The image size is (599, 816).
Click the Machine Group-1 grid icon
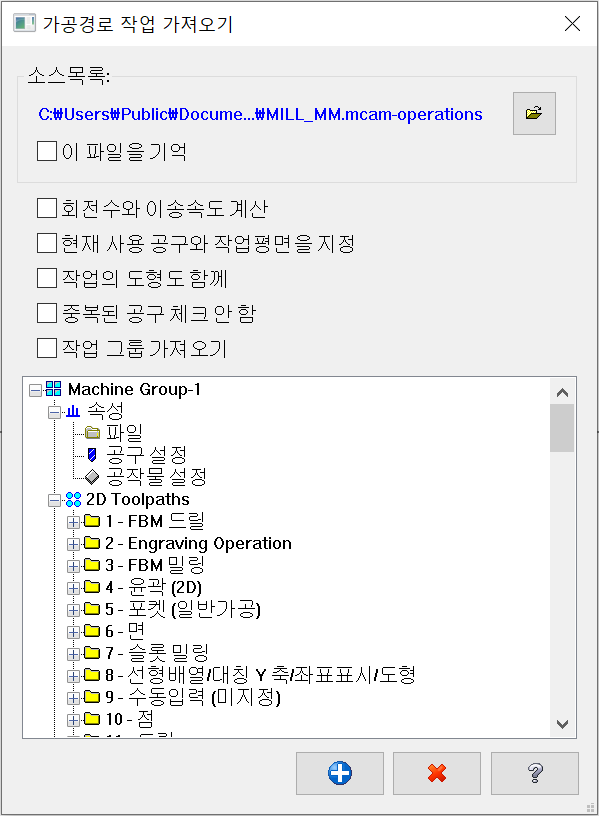[53, 389]
